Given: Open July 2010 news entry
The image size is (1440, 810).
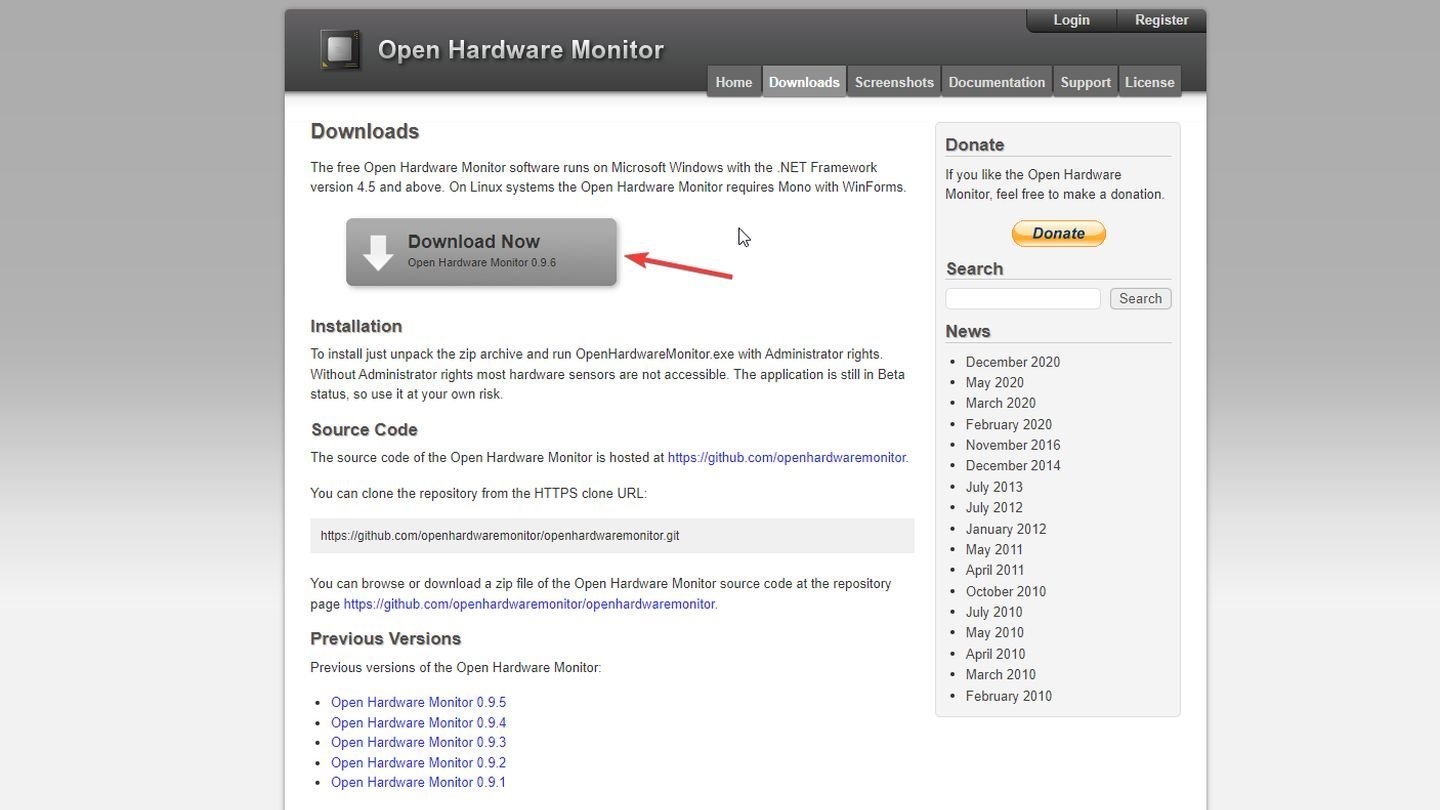Looking at the screenshot, I should click(x=994, y=612).
